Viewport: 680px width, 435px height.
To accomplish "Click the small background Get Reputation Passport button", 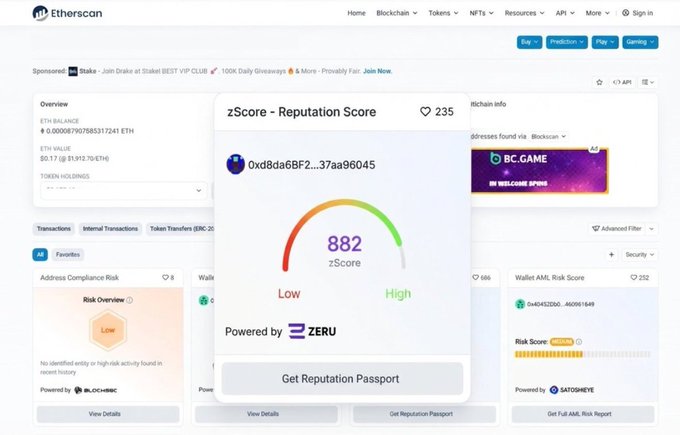I will click(x=424, y=414).
